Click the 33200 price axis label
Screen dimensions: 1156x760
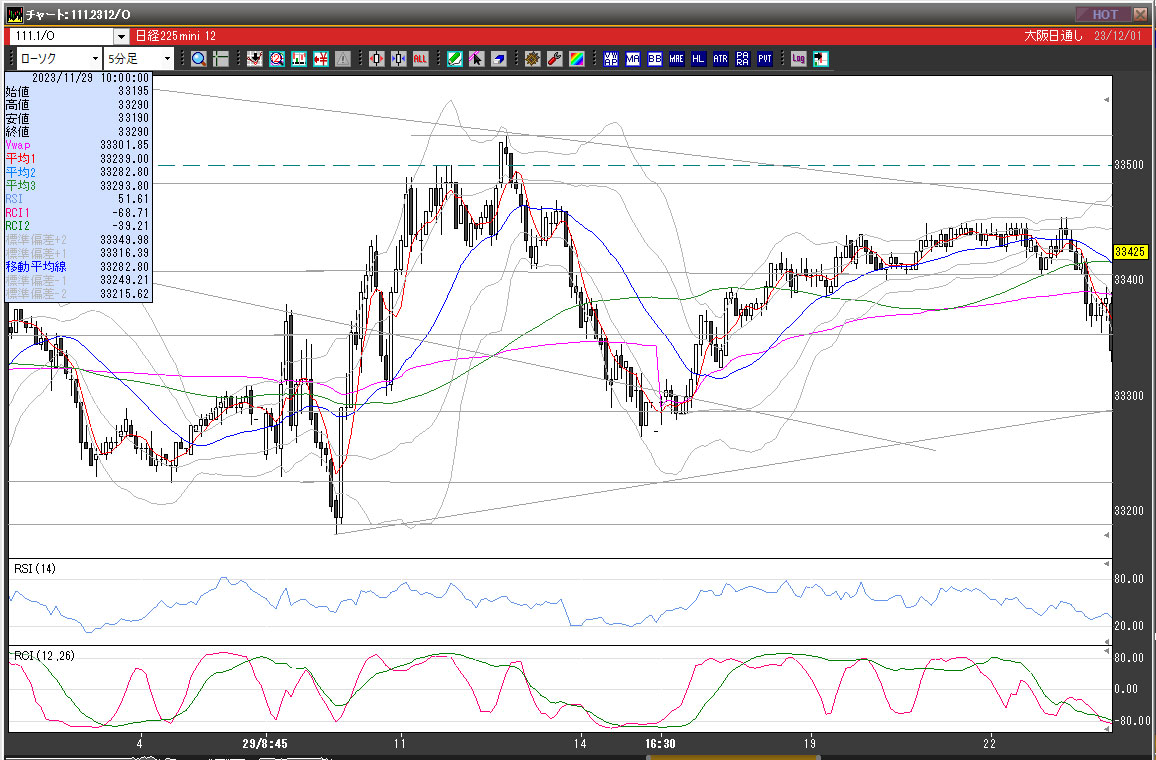[1129, 510]
